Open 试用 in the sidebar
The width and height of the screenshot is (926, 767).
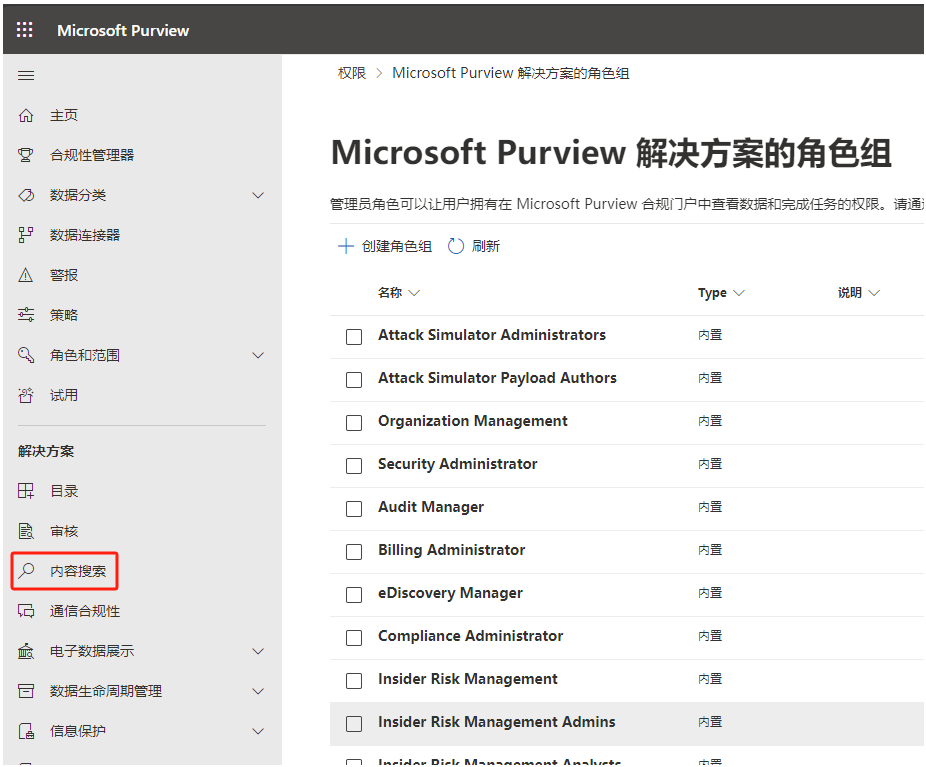point(64,395)
